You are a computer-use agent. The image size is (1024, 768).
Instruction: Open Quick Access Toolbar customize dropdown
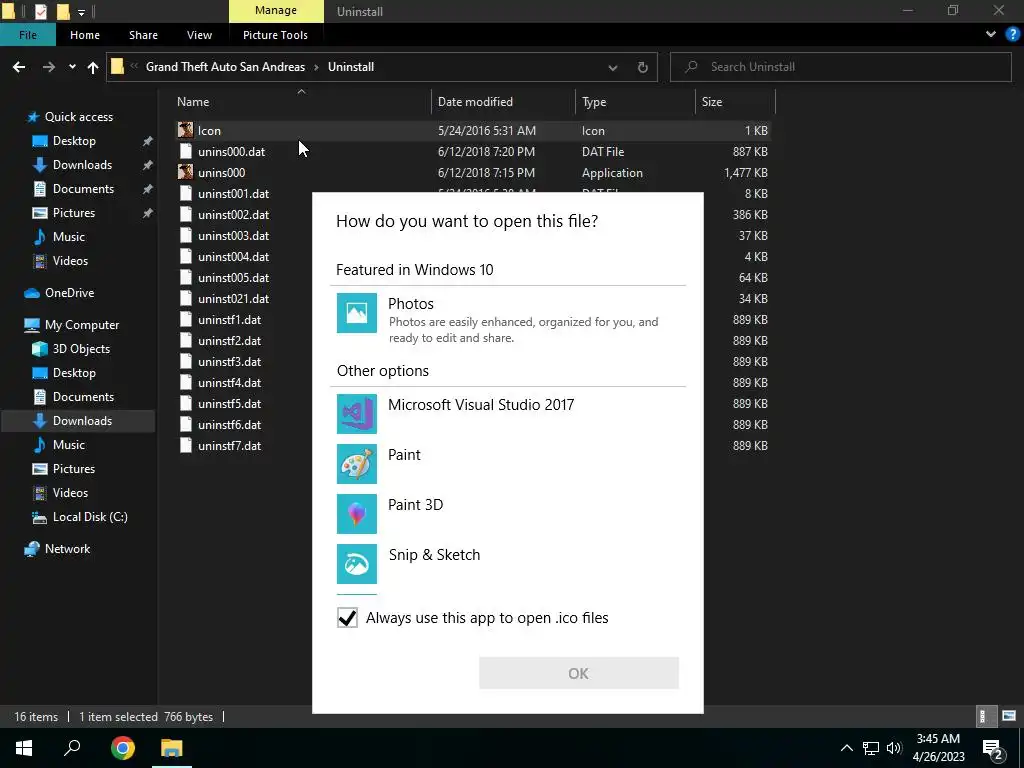coord(82,11)
